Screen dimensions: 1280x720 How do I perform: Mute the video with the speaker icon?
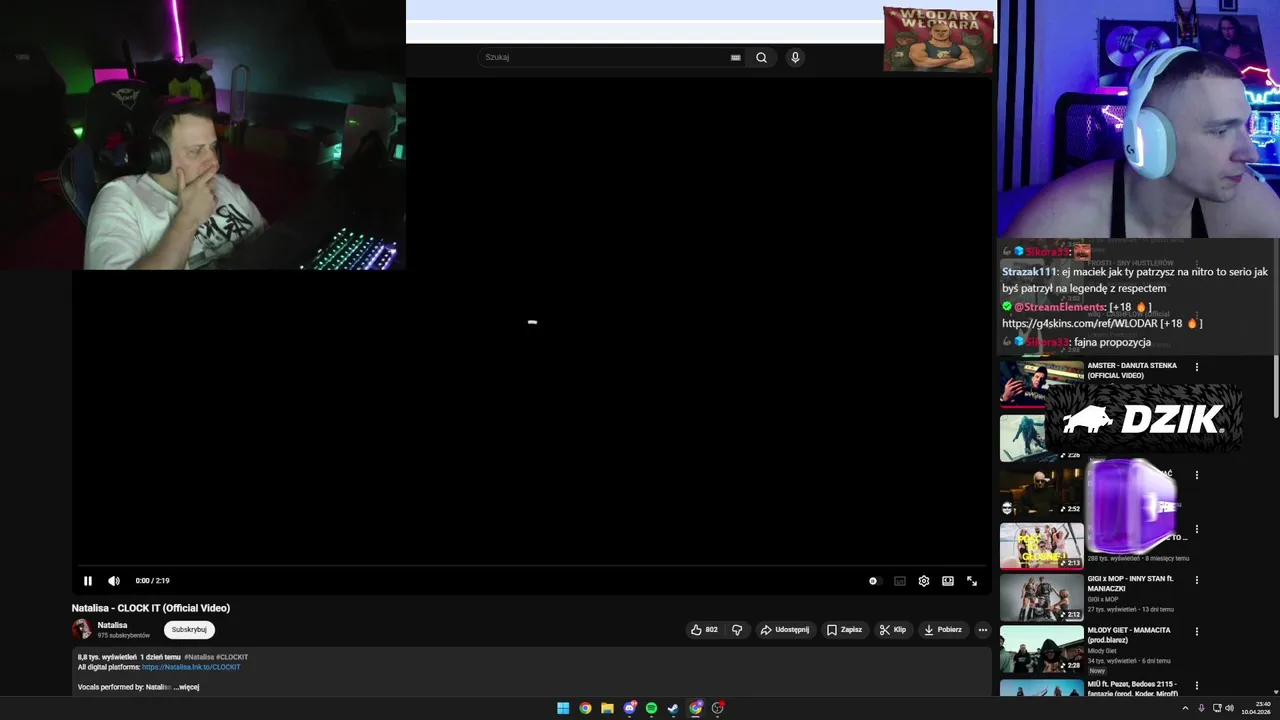pos(114,581)
